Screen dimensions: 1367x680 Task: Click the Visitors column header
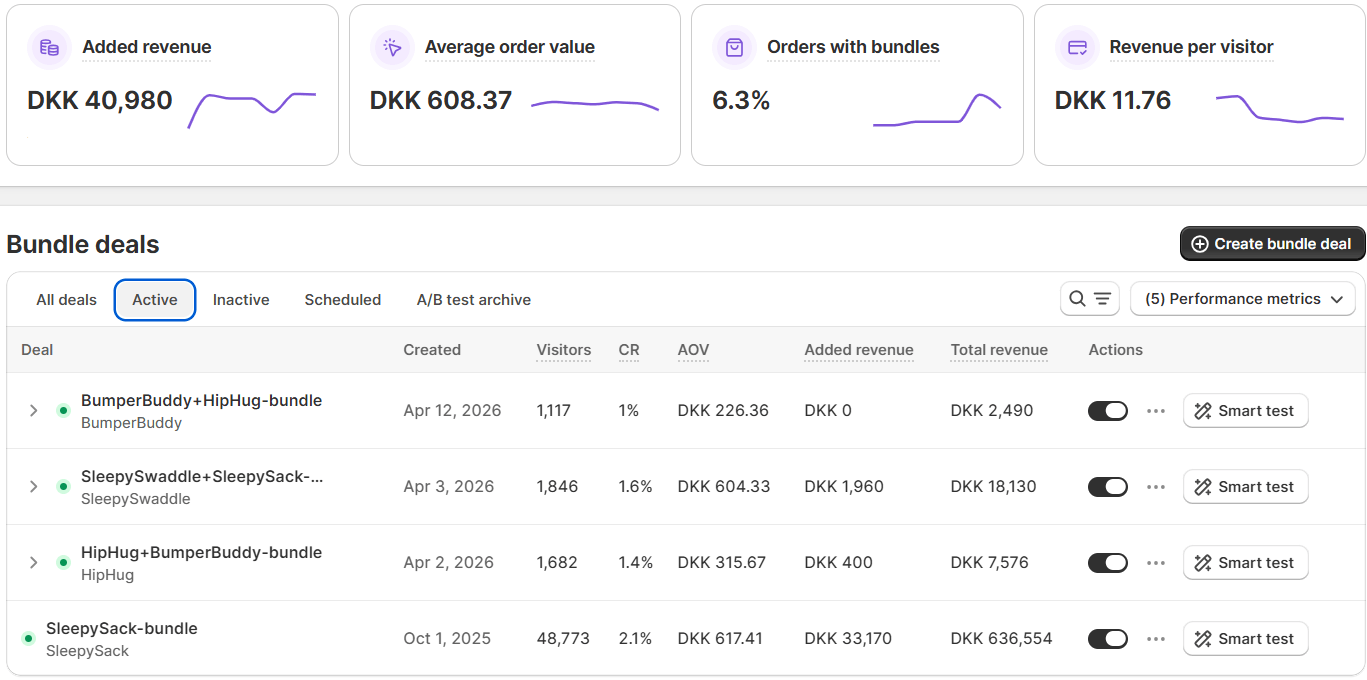(x=564, y=350)
